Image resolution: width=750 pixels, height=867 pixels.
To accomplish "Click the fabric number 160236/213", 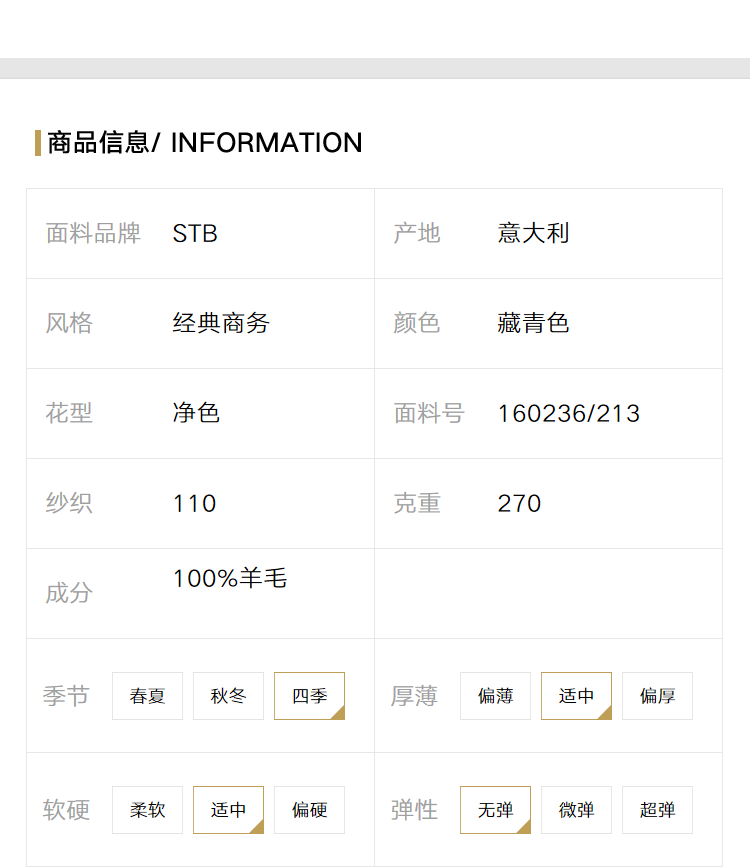I will click(569, 414).
